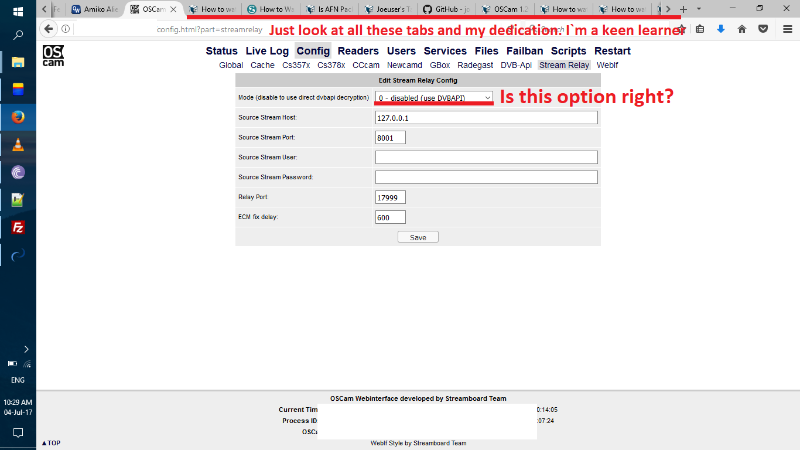
Task: Click the TOP link at bottom
Action: (x=51, y=443)
